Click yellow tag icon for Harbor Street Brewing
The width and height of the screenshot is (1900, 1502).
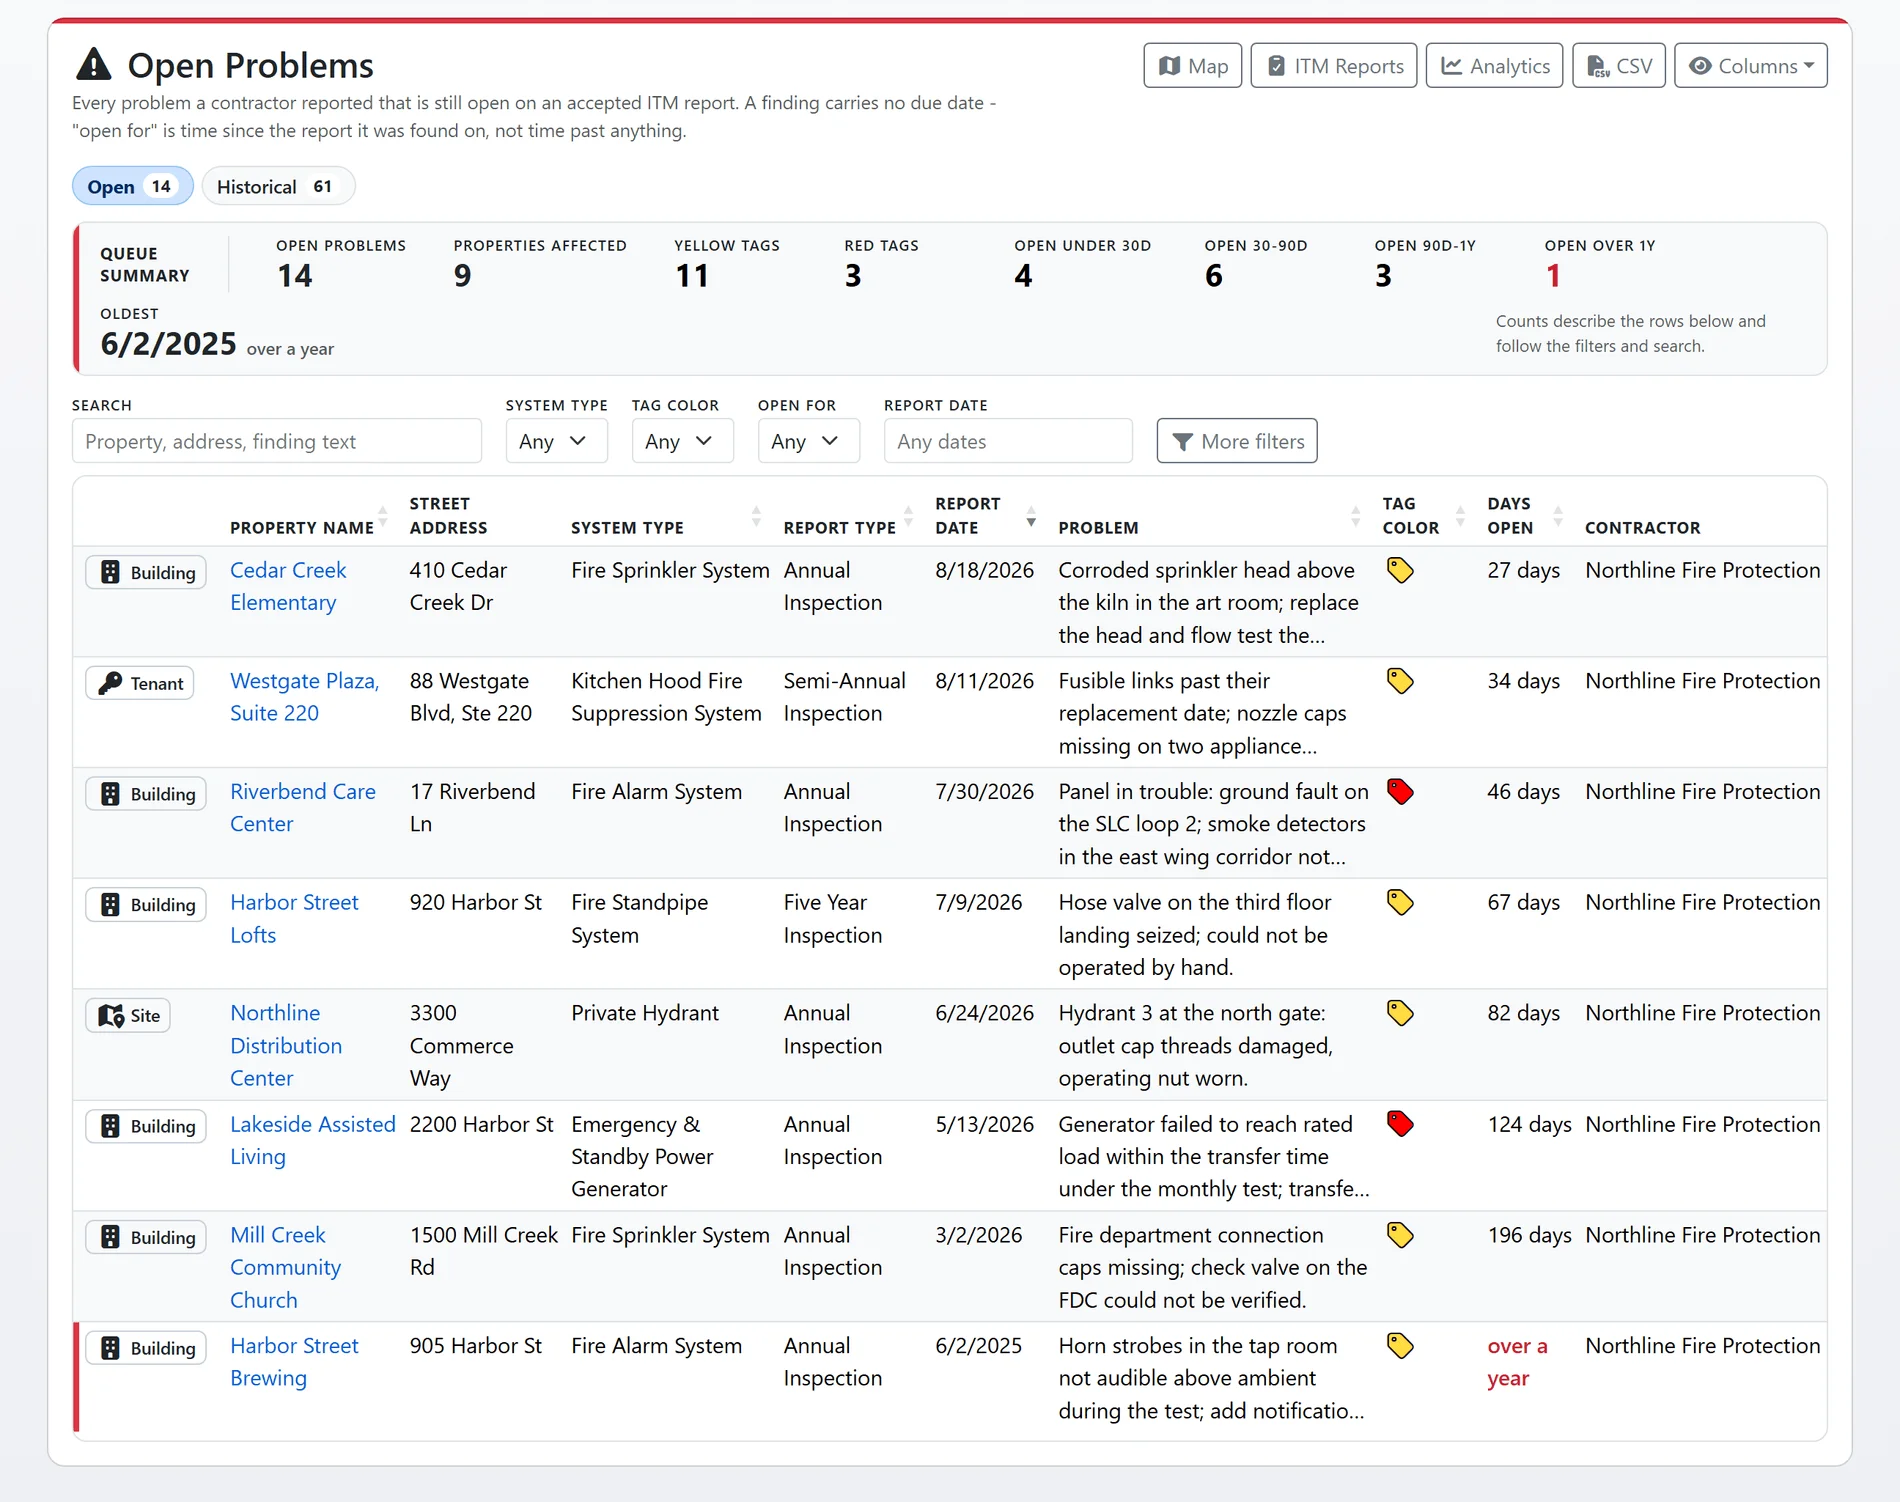point(1400,1346)
